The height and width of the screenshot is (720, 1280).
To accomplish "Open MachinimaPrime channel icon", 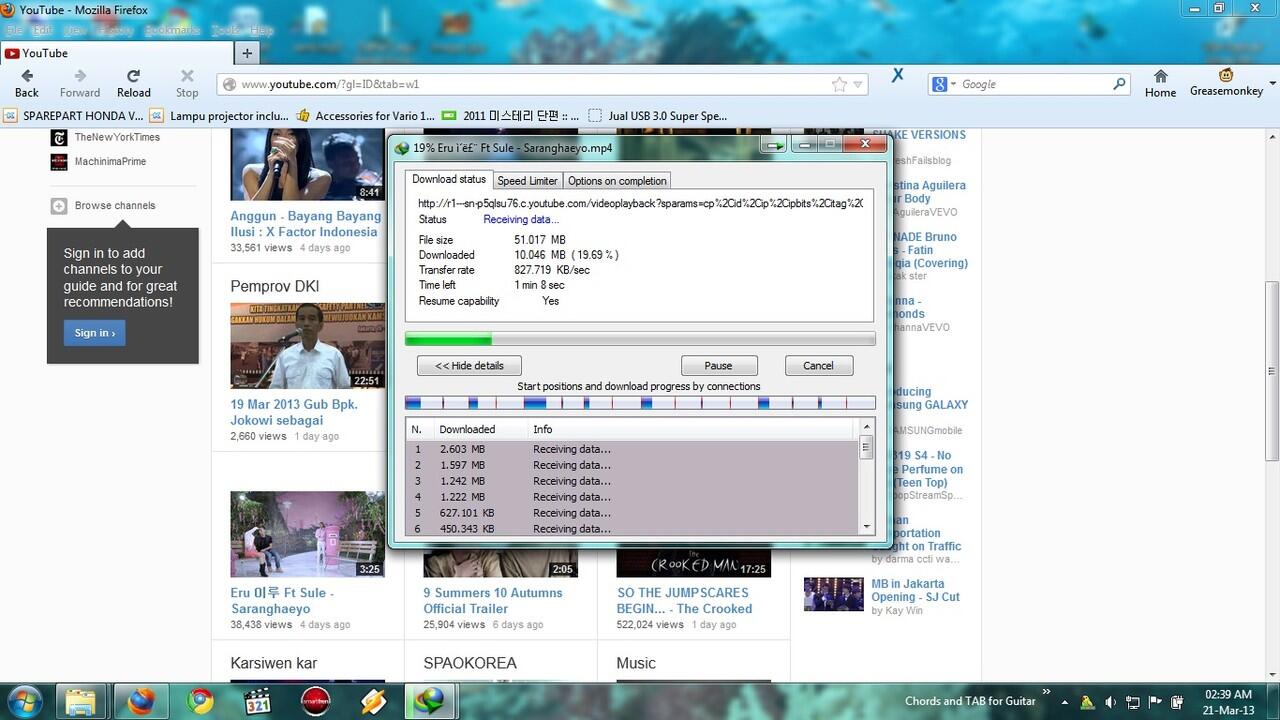I will point(59,162).
